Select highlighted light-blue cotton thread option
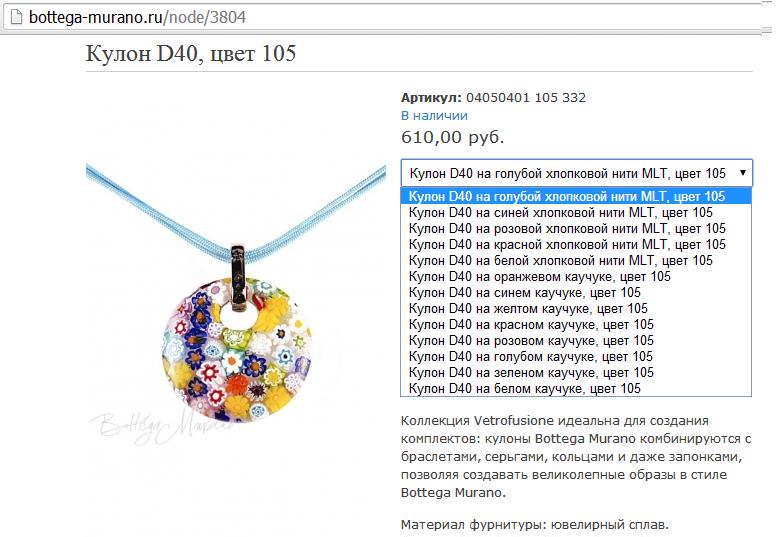780x537 pixels. 576,196
